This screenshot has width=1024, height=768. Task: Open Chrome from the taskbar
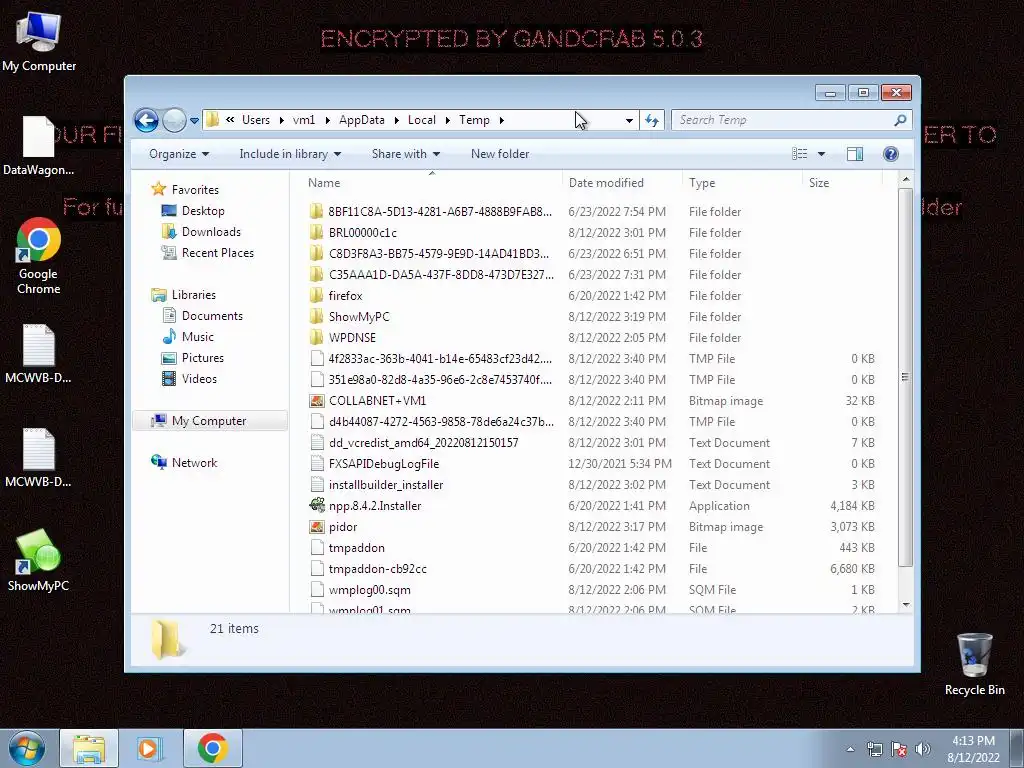point(212,748)
